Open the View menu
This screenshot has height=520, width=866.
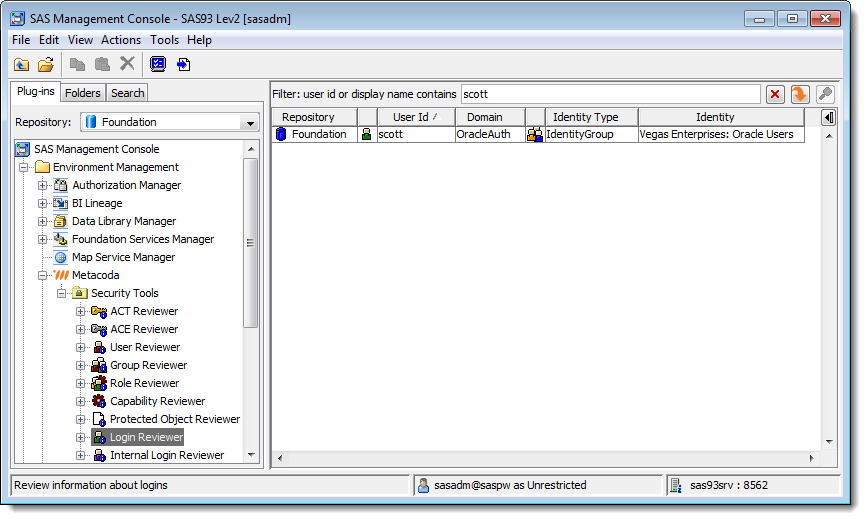(80, 40)
